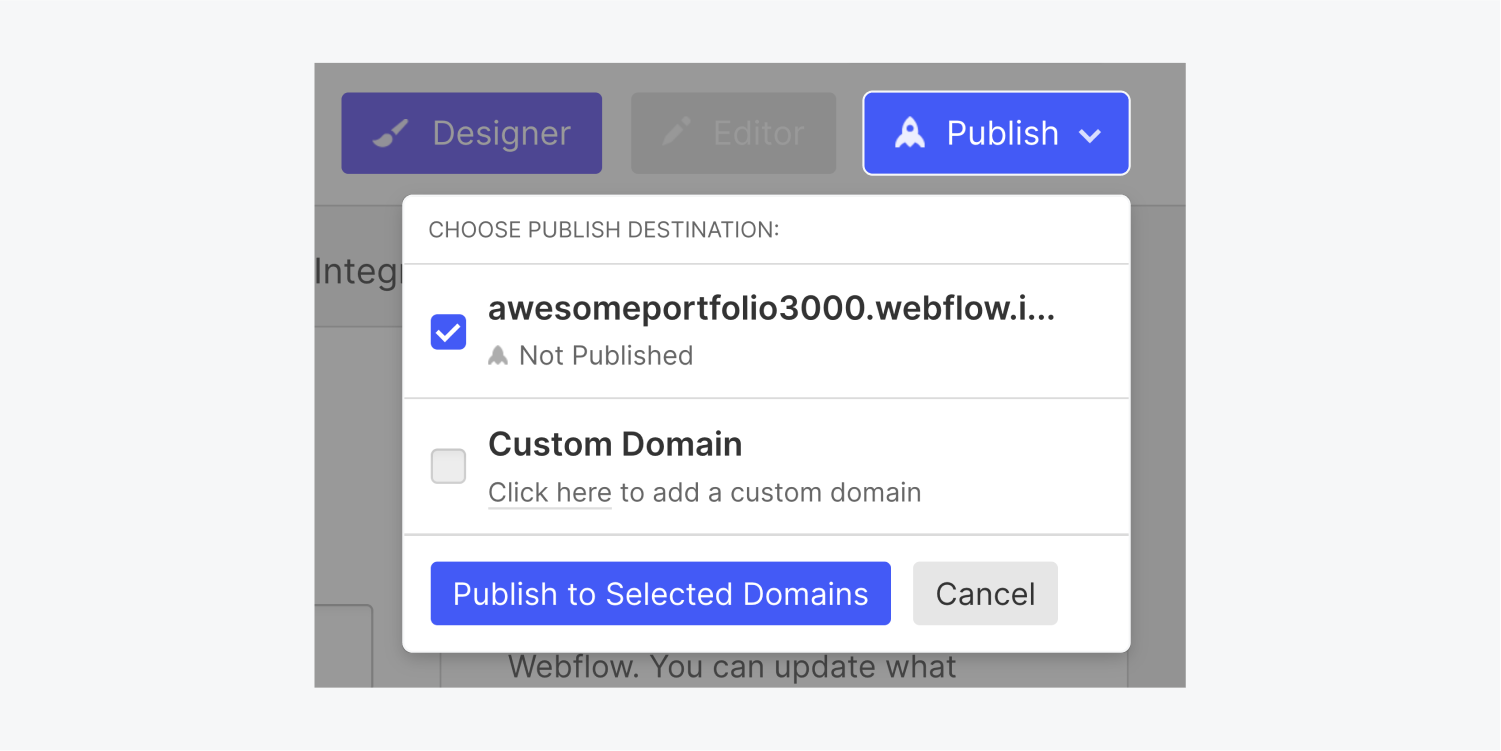Click the awesomeportfolio3000.webflow.io domain name
This screenshot has height=751, width=1501.
pyautogui.click(x=770, y=308)
